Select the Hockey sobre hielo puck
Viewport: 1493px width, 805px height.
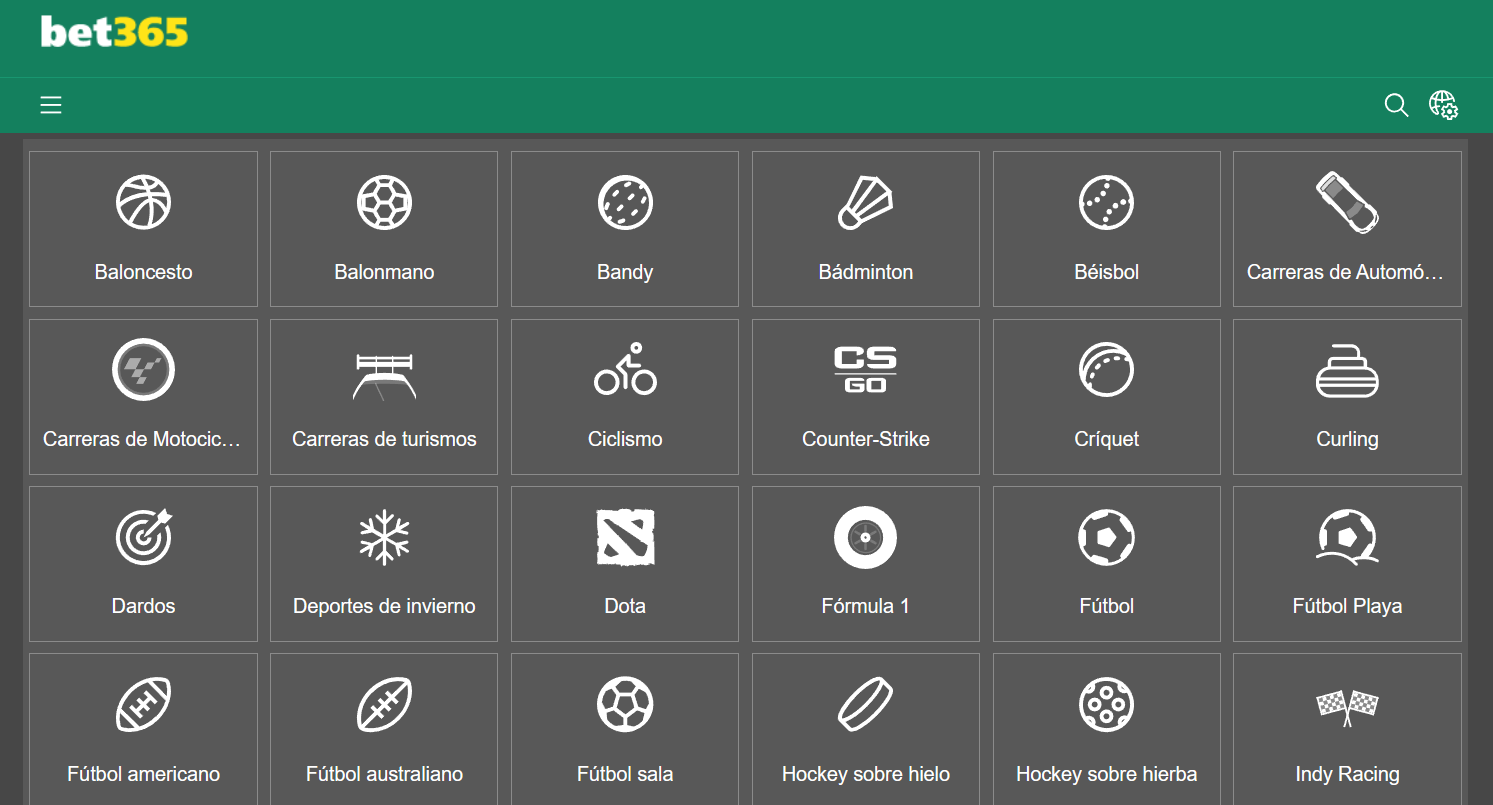pos(866,705)
